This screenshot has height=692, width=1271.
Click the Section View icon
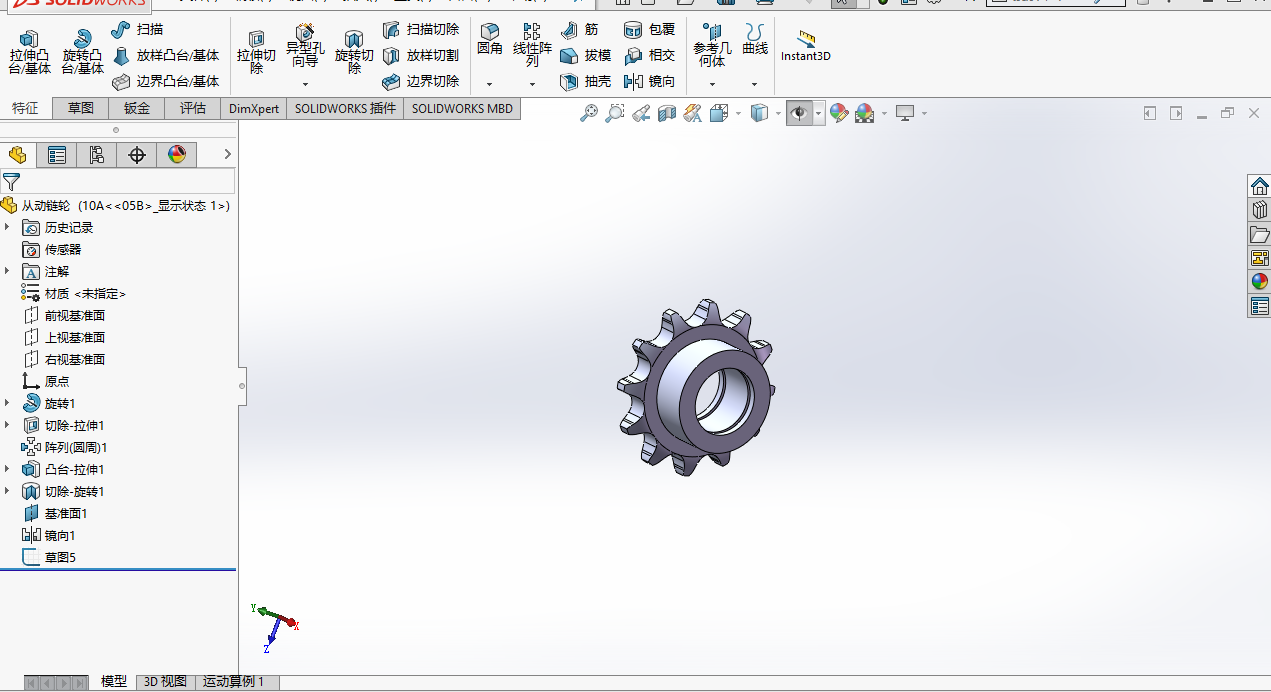pyautogui.click(x=667, y=114)
